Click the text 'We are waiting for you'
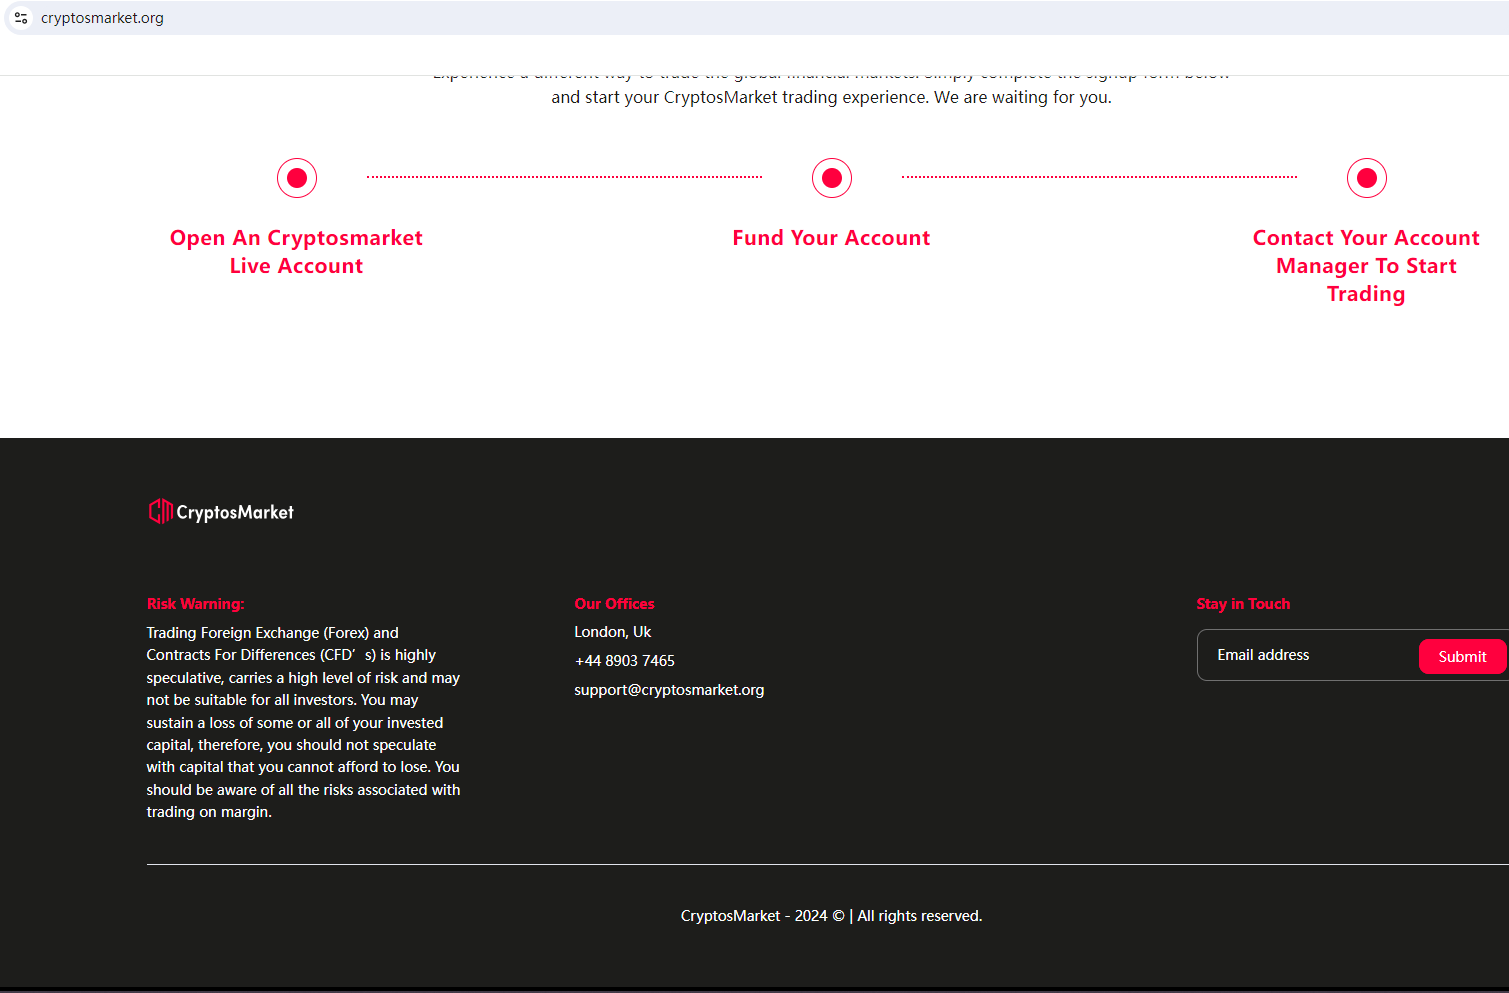The image size is (1509, 993). click(x=1022, y=97)
